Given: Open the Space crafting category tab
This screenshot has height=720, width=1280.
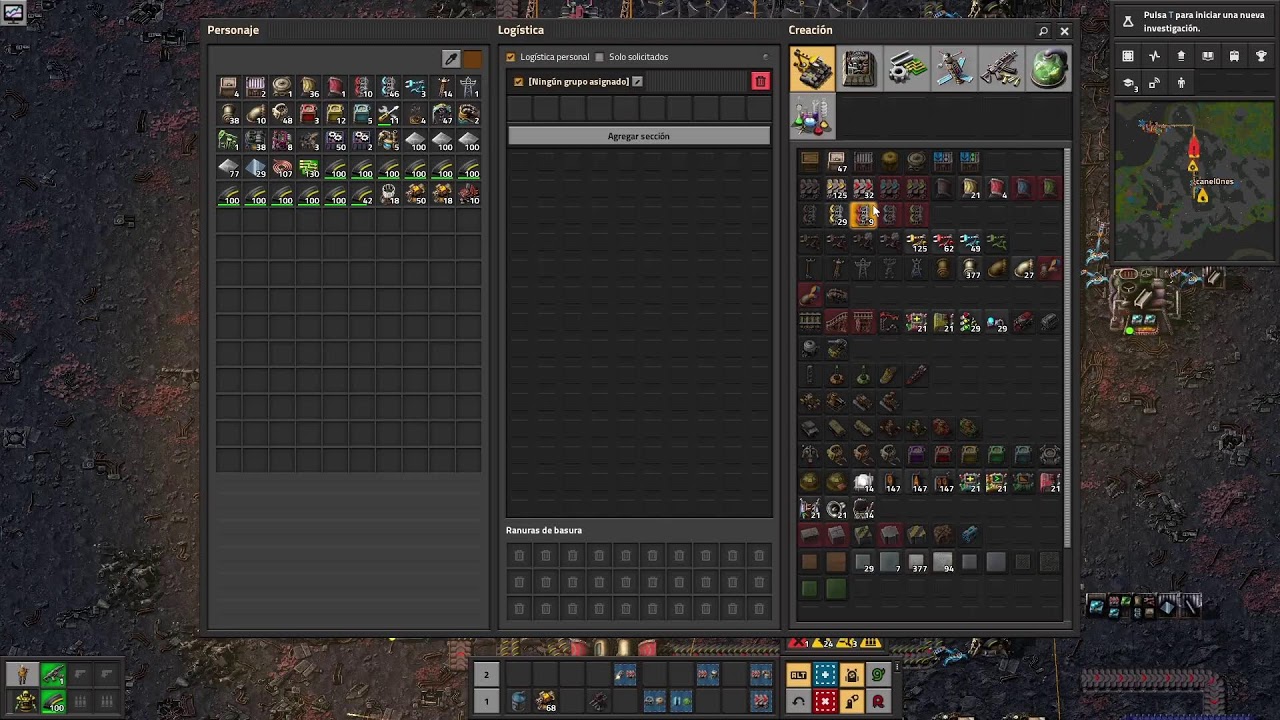Looking at the screenshot, I should [954, 69].
